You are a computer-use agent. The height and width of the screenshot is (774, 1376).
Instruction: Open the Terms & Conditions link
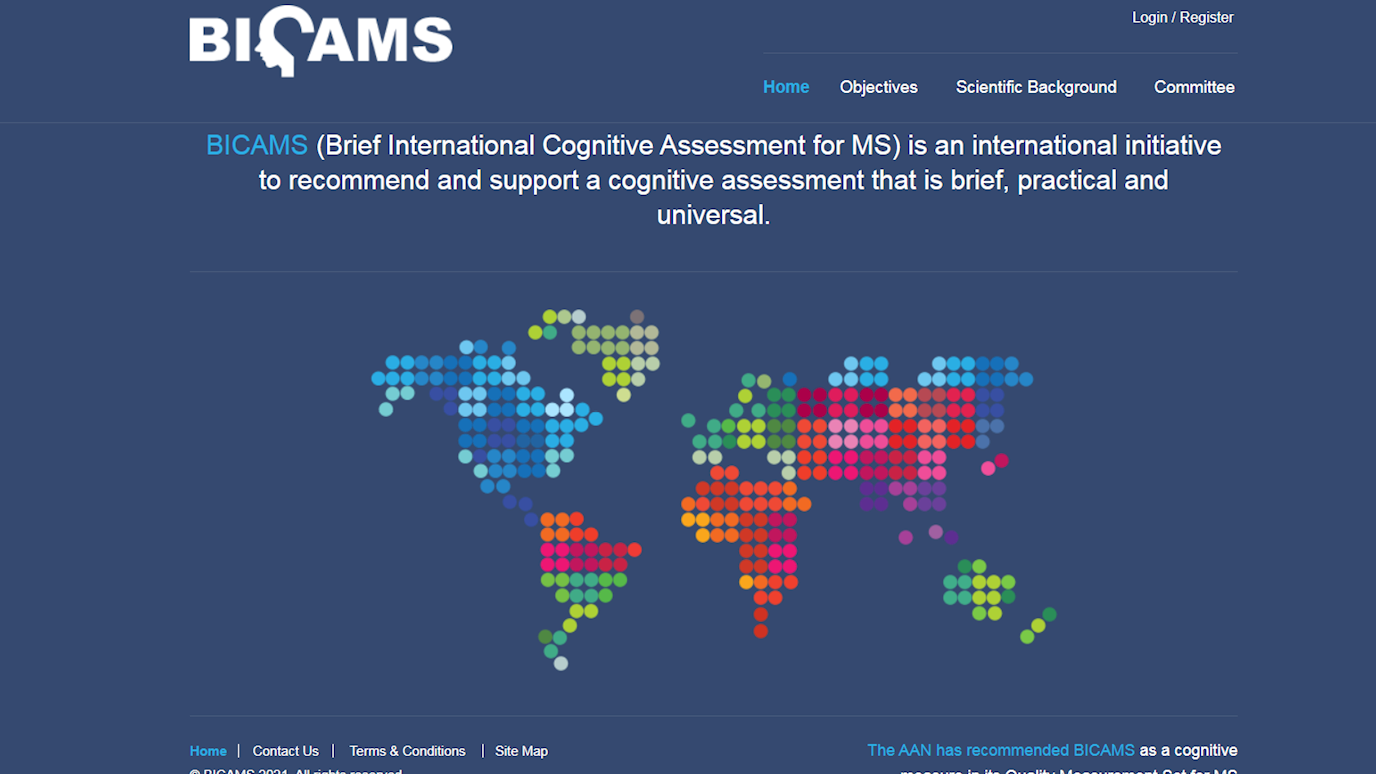point(407,751)
